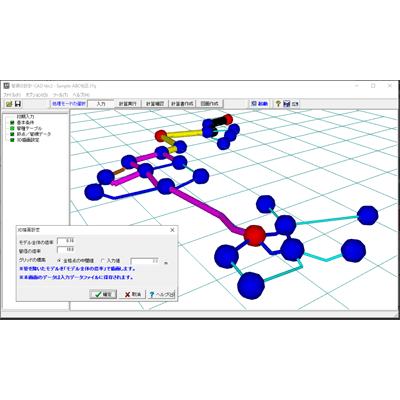Image resolution: width=400 pixels, height=400 pixels.
Task: Open the ヘルプ(H) menu
Action: pos(81,95)
